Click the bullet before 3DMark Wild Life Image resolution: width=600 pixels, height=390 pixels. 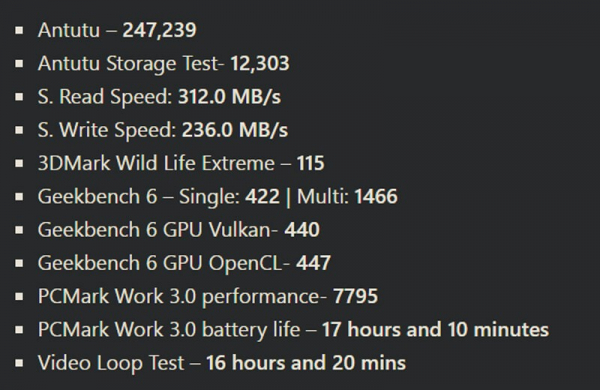click(x=19, y=163)
